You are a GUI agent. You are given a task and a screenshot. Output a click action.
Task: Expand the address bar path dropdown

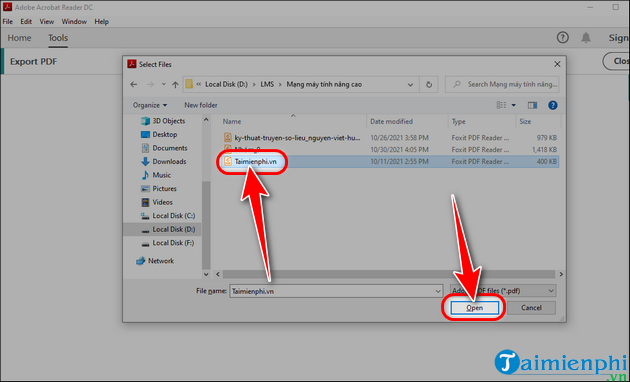pos(410,85)
